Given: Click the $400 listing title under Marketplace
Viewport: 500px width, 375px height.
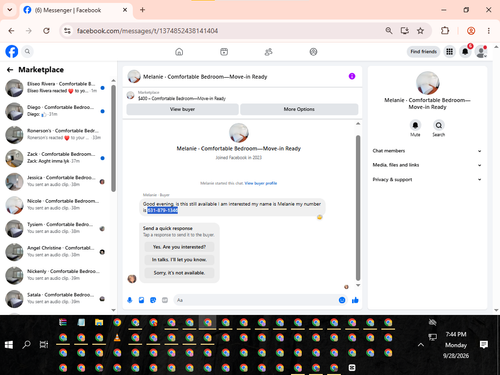Looking at the screenshot, I should coord(182,98).
